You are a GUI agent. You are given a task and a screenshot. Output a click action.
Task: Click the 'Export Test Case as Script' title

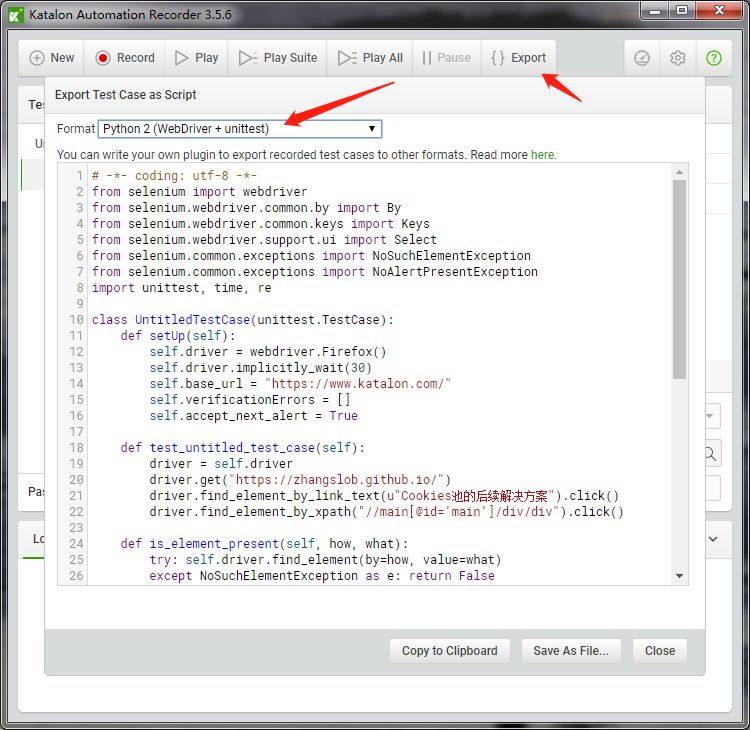pos(125,95)
